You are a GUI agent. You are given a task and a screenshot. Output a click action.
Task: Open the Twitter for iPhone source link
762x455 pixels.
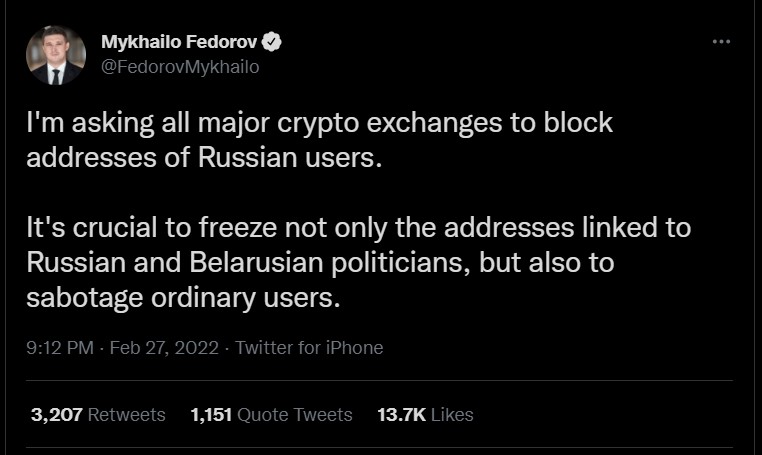pos(309,348)
